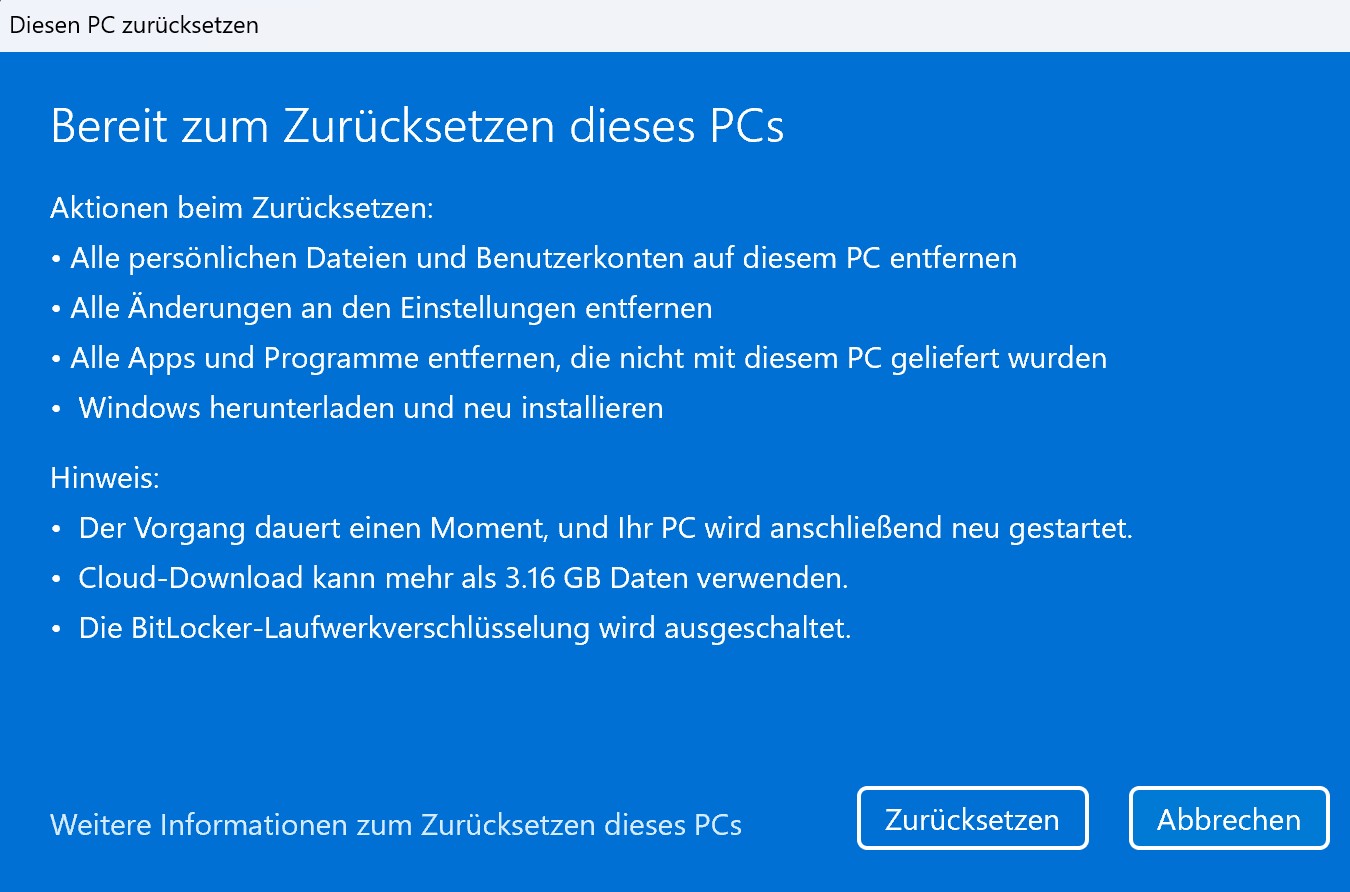Click 'Ihr PC wird anschließend neu gestartet'
Screen dimensions: 1350x892
(862, 527)
